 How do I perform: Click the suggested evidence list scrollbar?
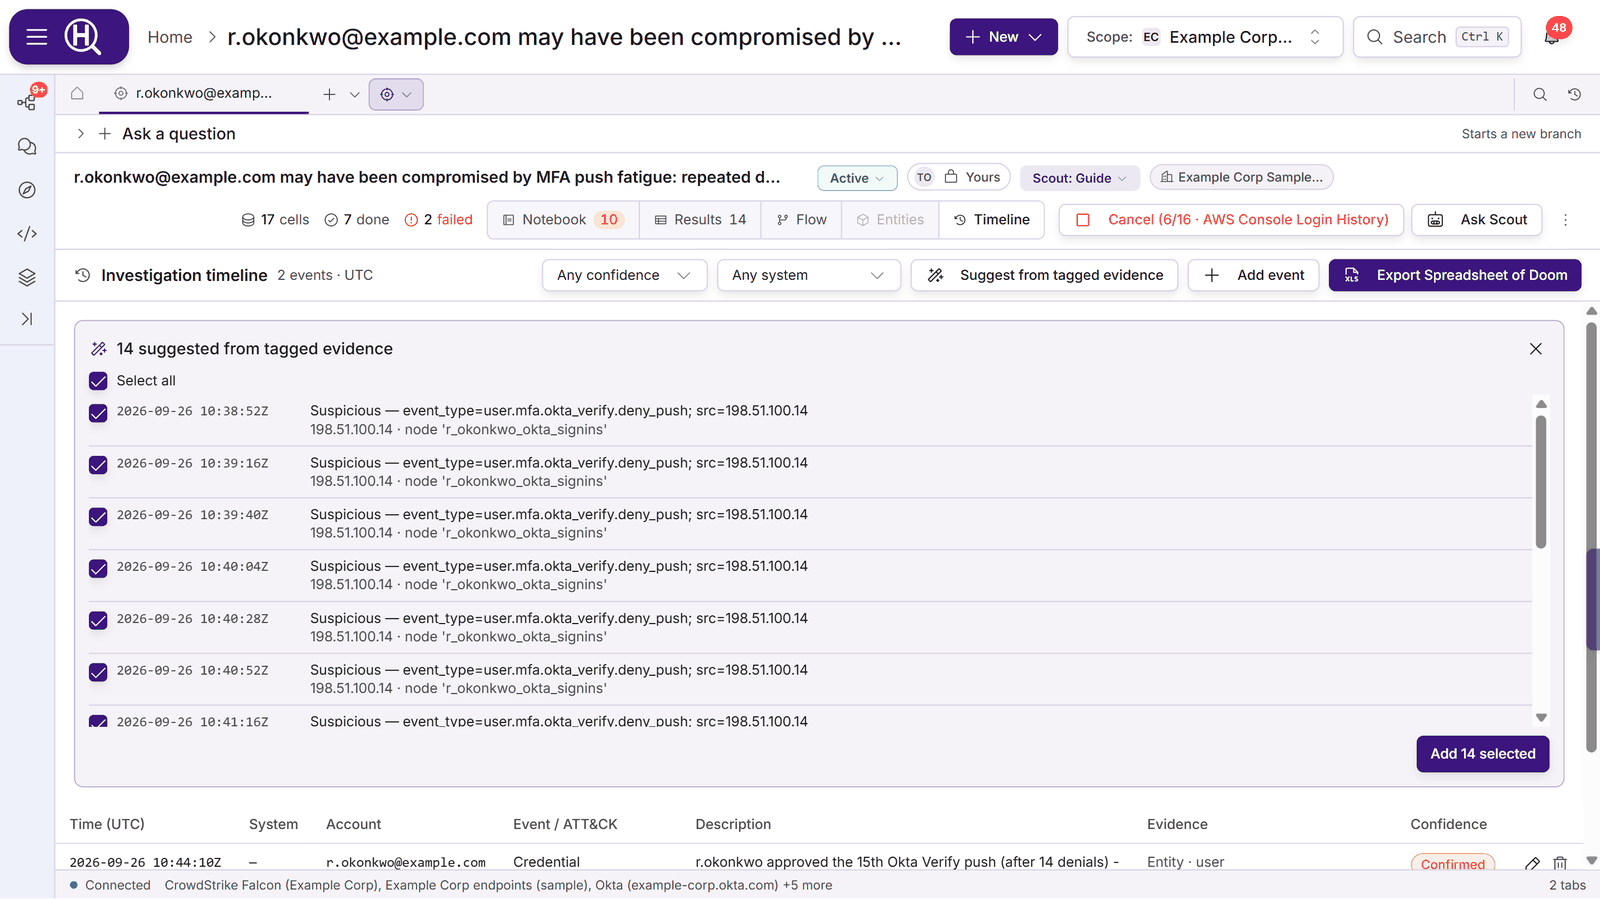tap(1541, 482)
